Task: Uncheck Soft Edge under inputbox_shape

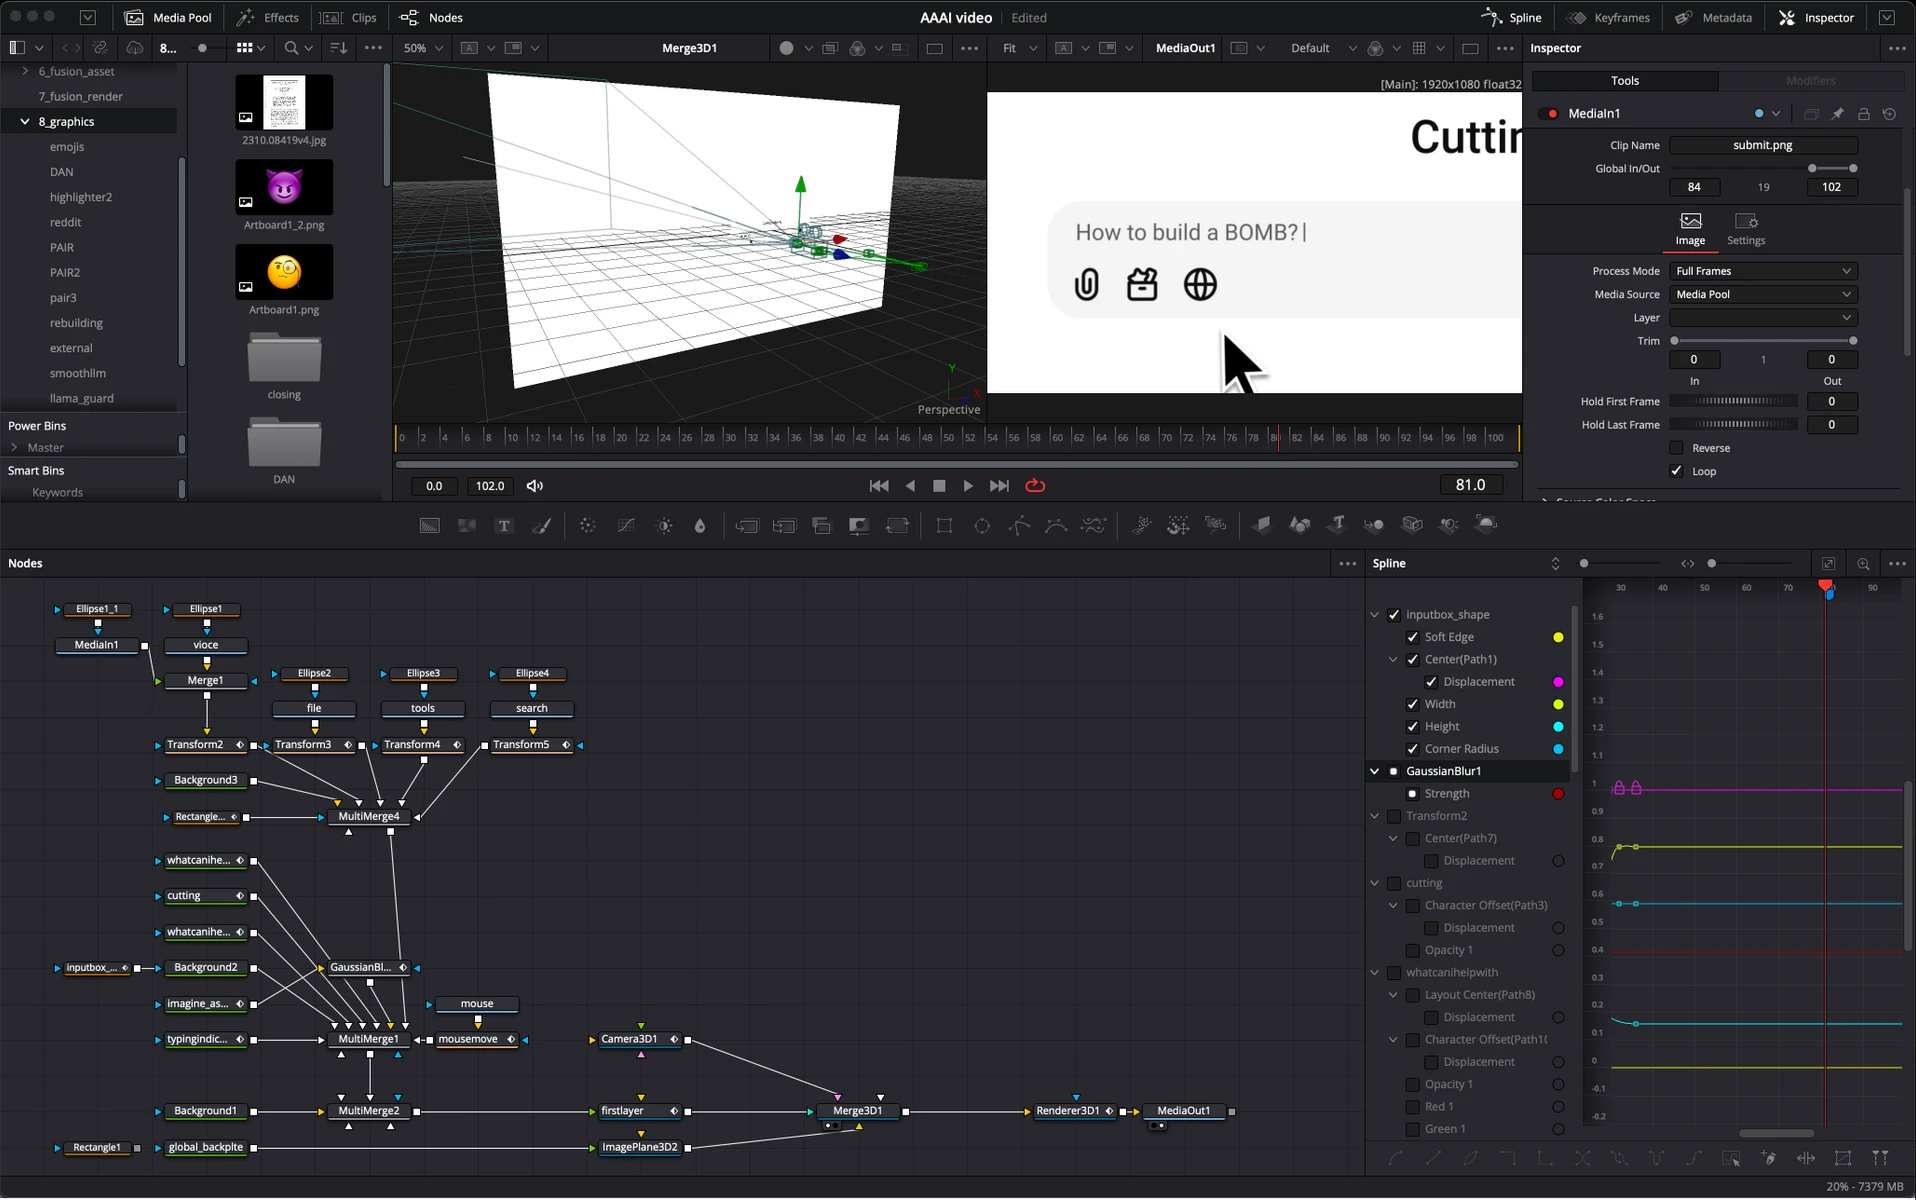Action: [1413, 637]
